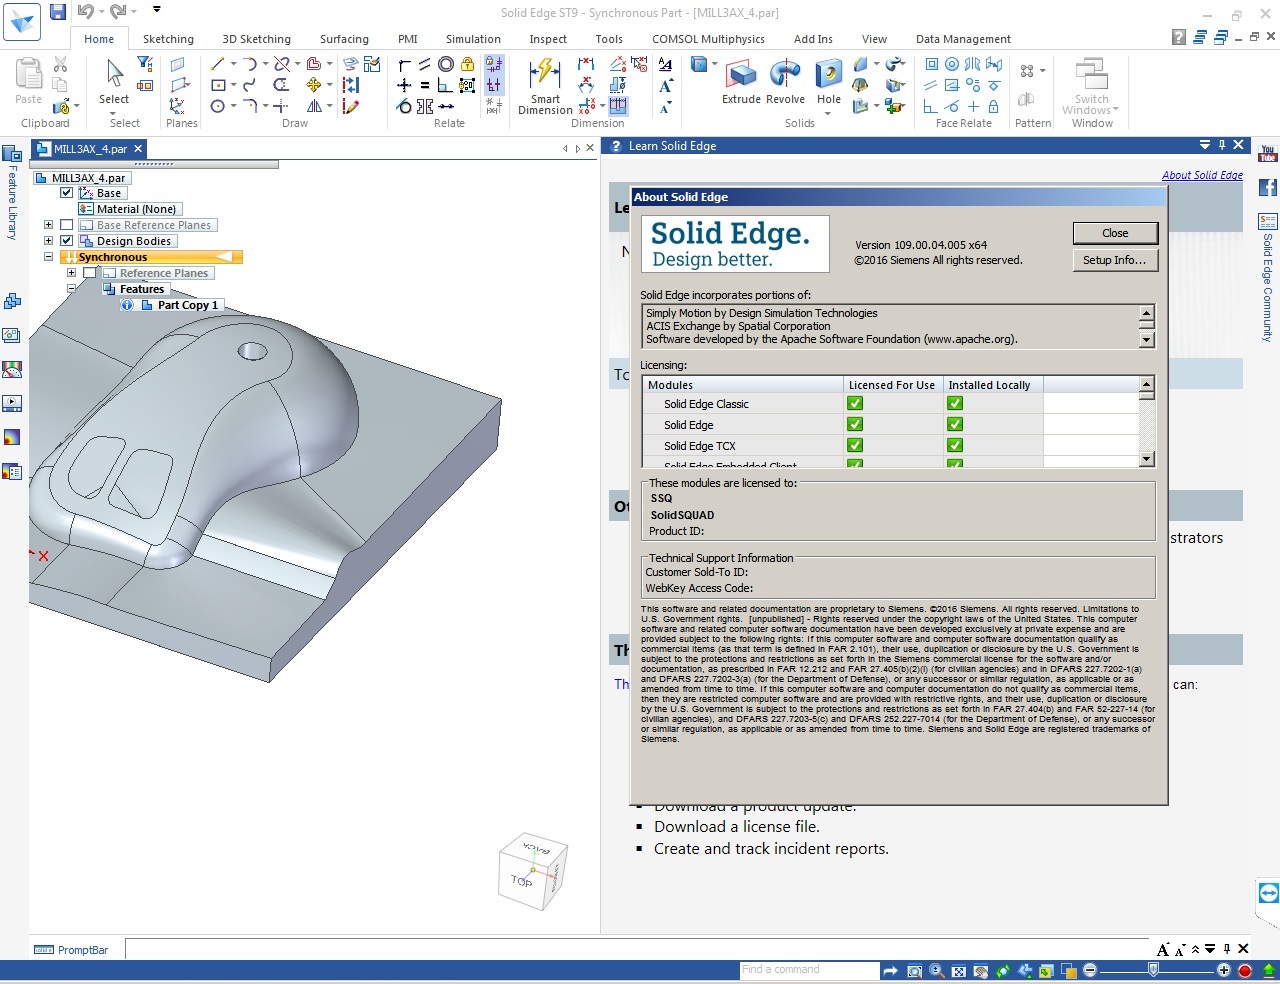Enable the Base Reference Planes checkbox
This screenshot has width=1280, height=984.
coord(67,225)
